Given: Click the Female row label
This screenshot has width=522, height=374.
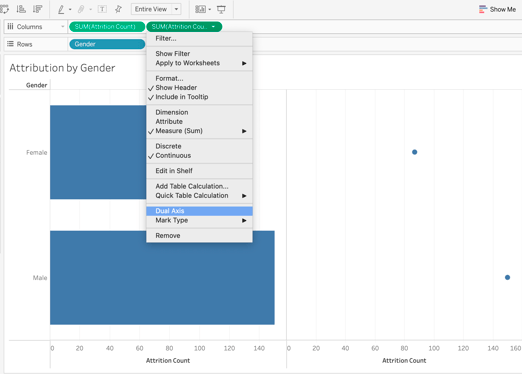Looking at the screenshot, I should pos(37,153).
